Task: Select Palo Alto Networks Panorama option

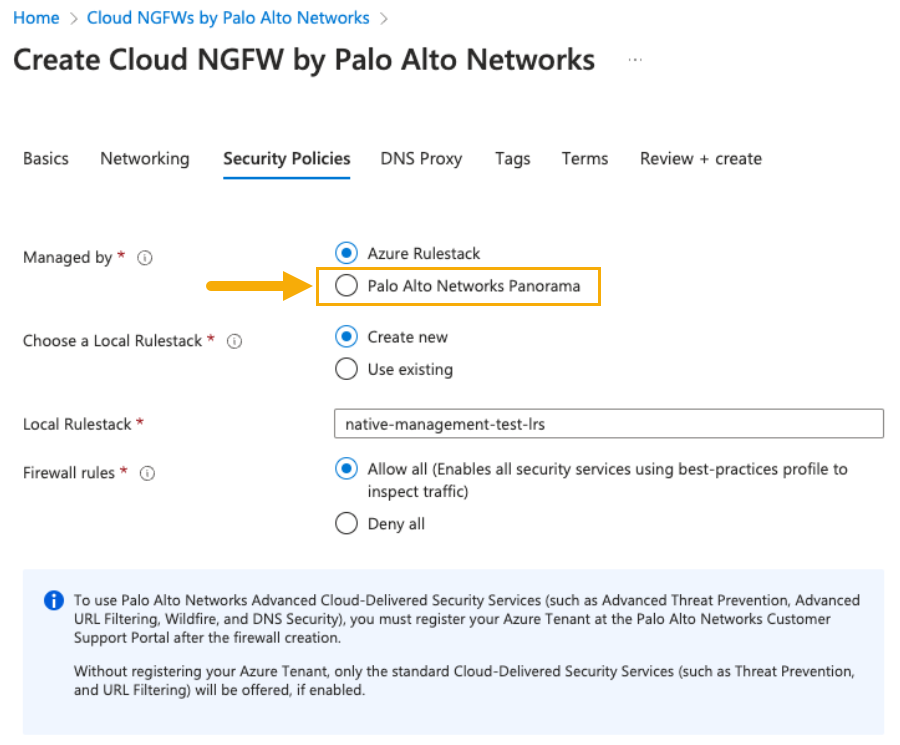Action: (x=346, y=286)
